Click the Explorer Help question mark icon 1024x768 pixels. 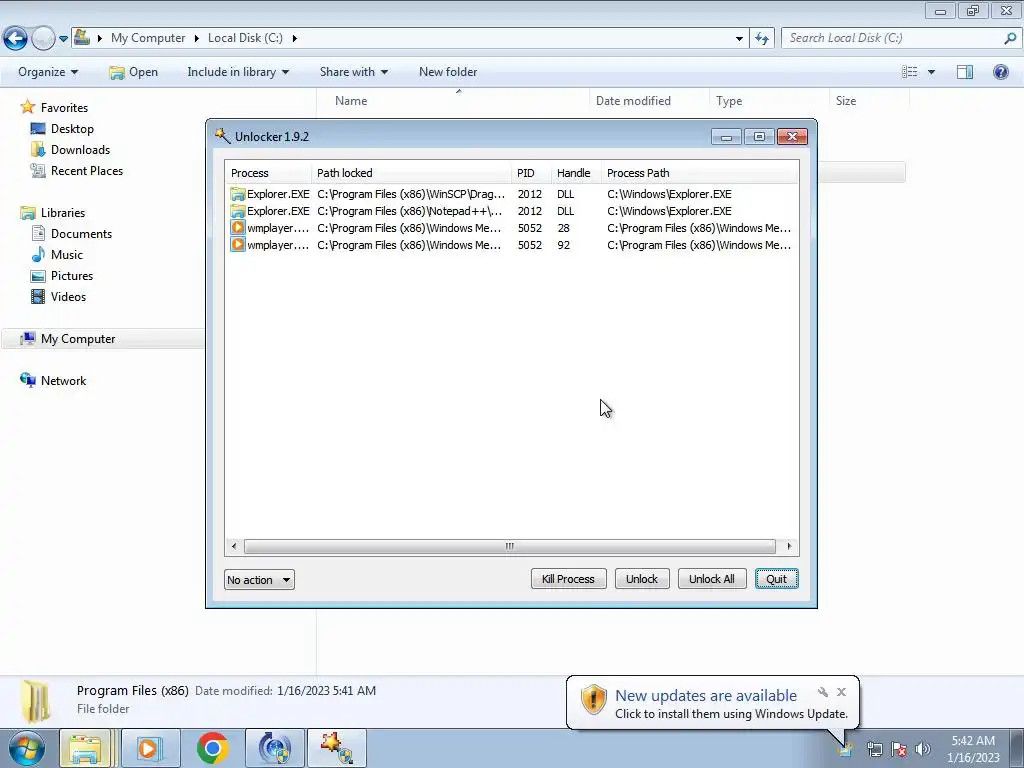pos(1000,72)
